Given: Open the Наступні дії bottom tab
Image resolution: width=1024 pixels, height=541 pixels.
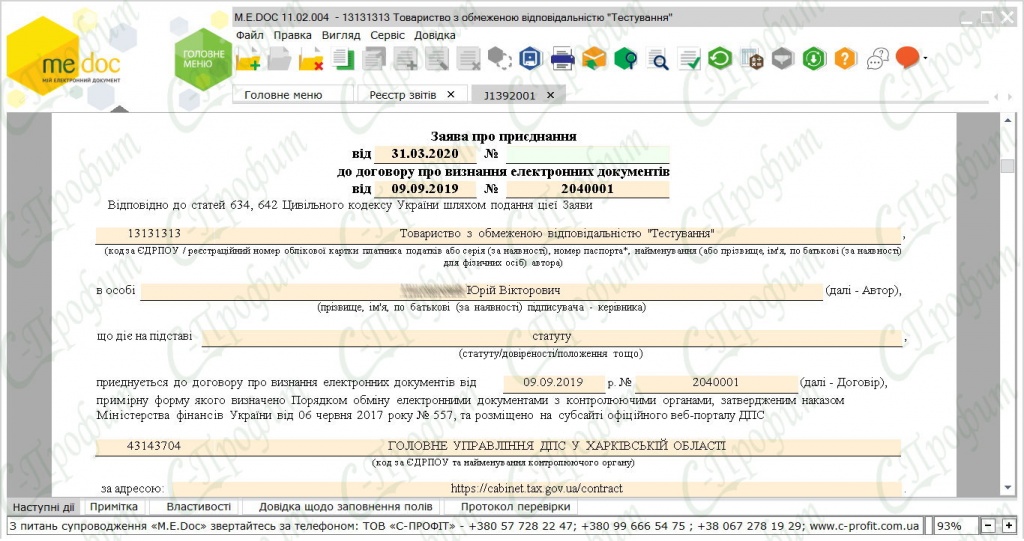Looking at the screenshot, I should click(44, 507).
